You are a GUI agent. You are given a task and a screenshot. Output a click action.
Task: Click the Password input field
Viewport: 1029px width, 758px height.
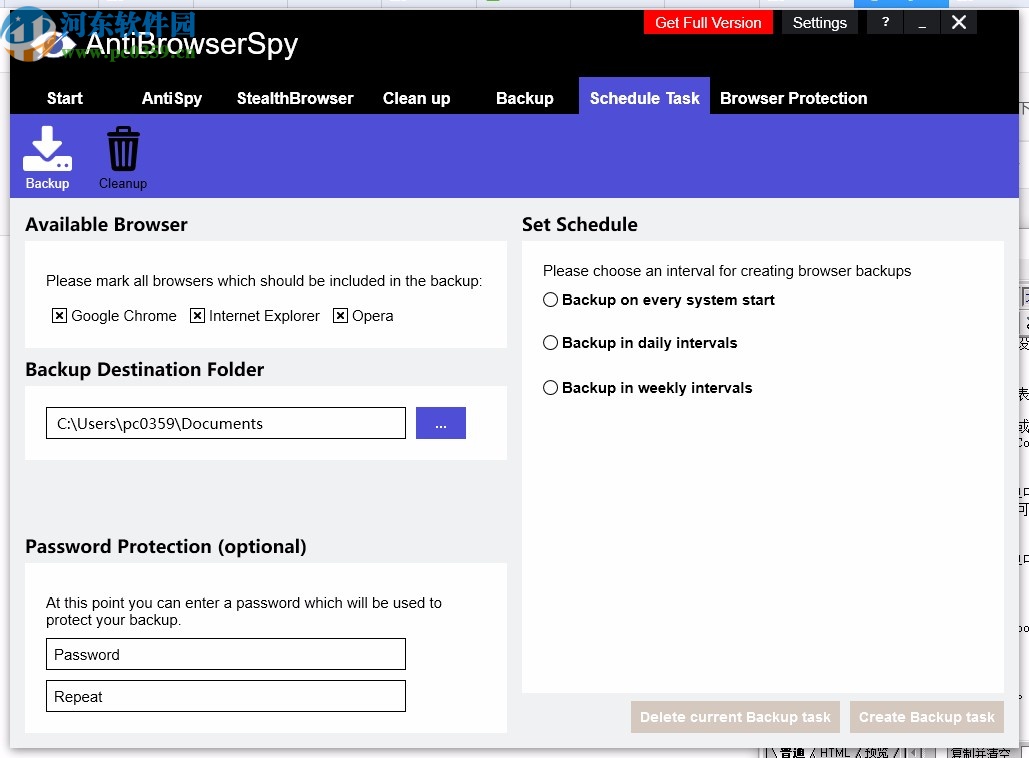pos(225,654)
